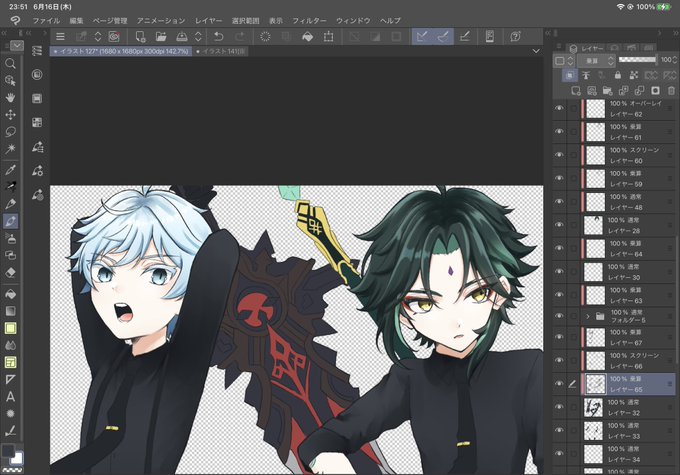
Task: Select layer 33 thumbnail
Action: click(x=593, y=430)
